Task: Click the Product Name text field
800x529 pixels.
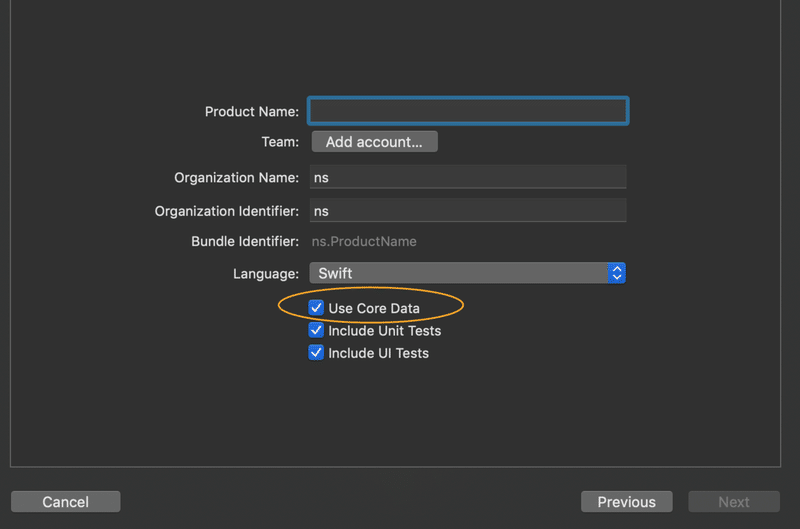Action: point(468,110)
